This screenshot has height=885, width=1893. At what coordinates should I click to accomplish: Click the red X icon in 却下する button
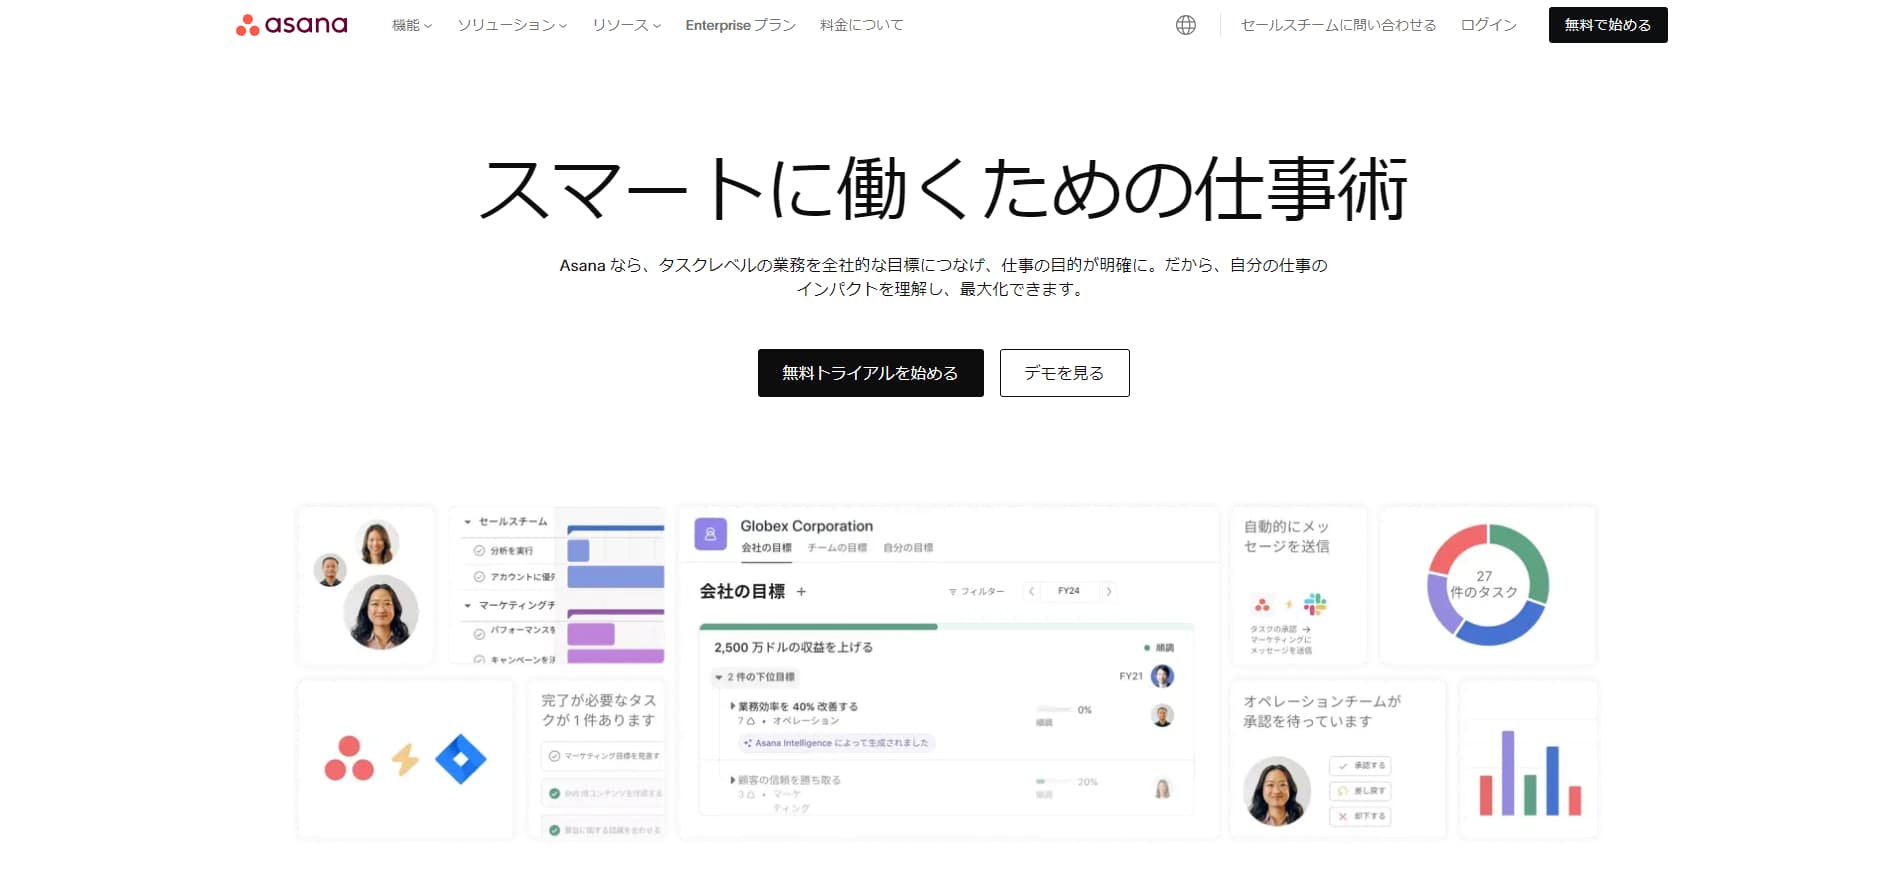click(1343, 816)
